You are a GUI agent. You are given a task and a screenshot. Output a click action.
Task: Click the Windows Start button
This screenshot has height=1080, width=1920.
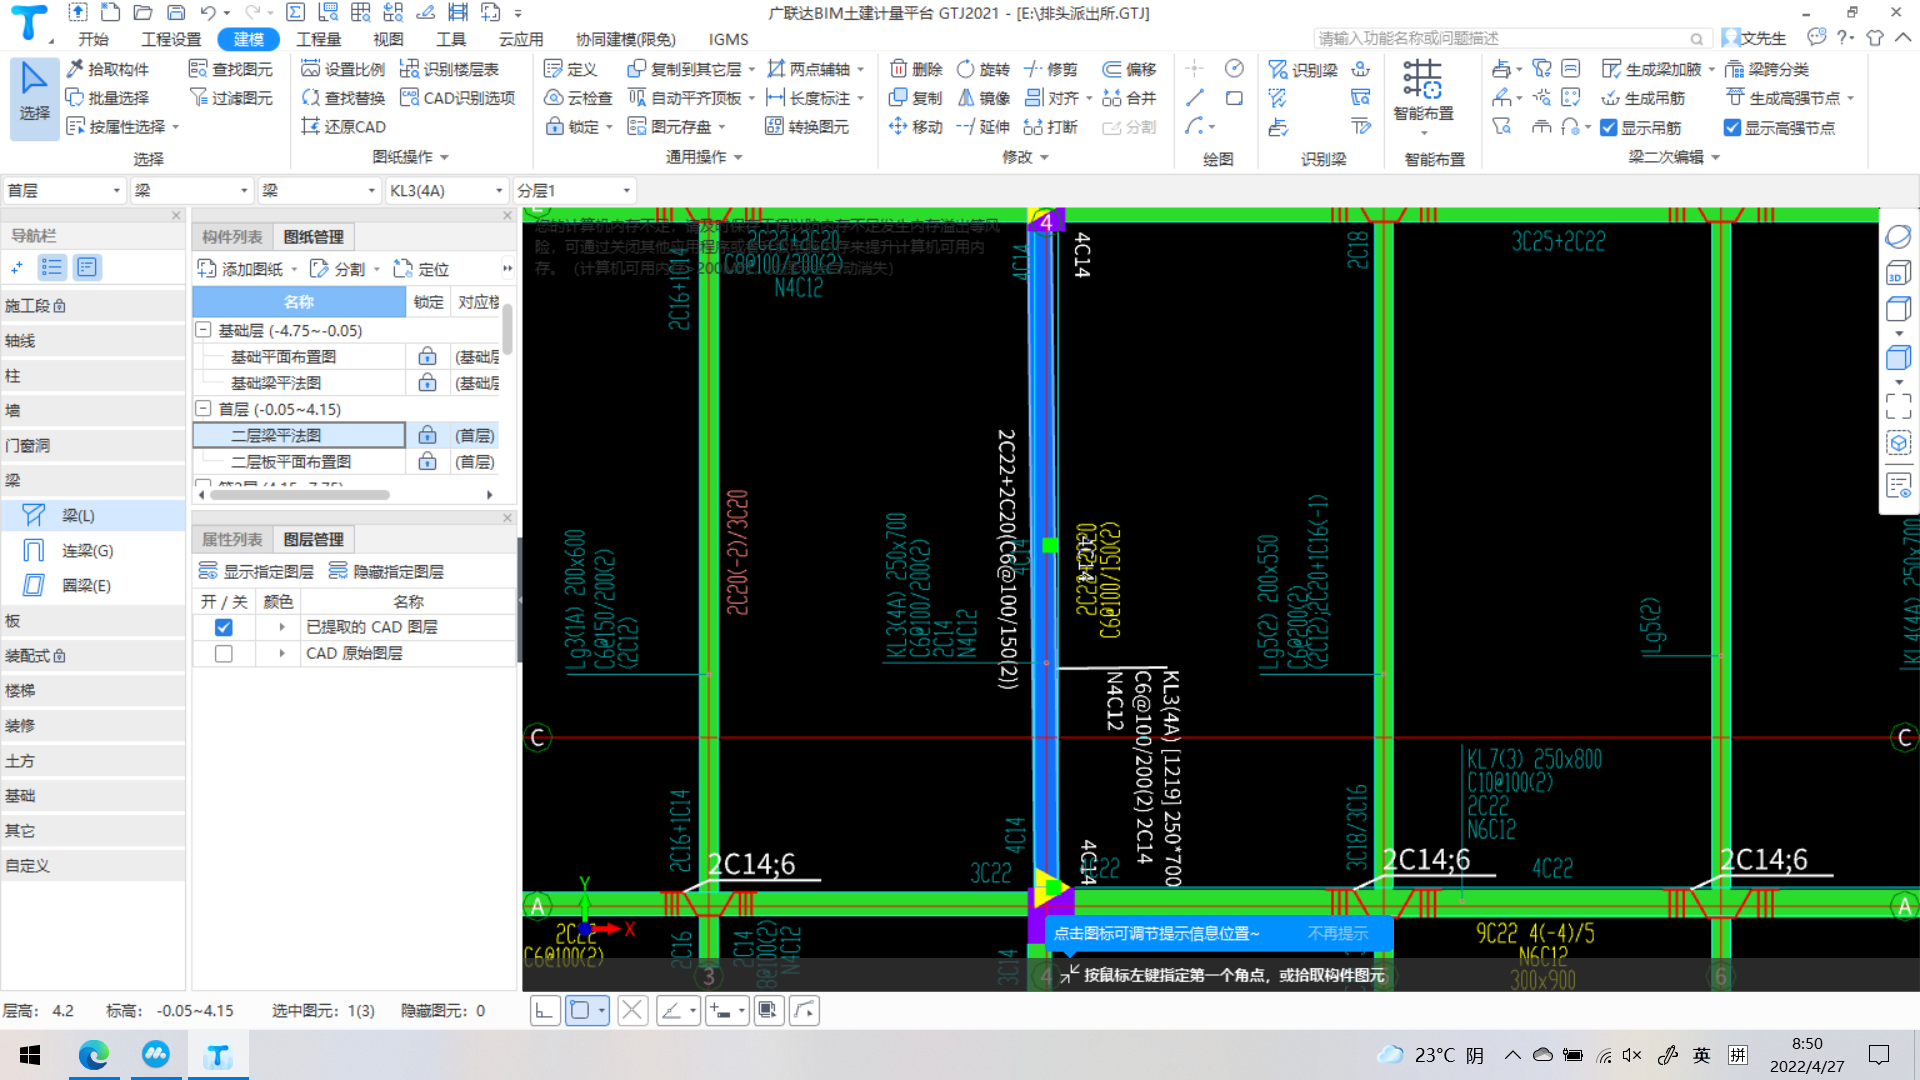(30, 1055)
